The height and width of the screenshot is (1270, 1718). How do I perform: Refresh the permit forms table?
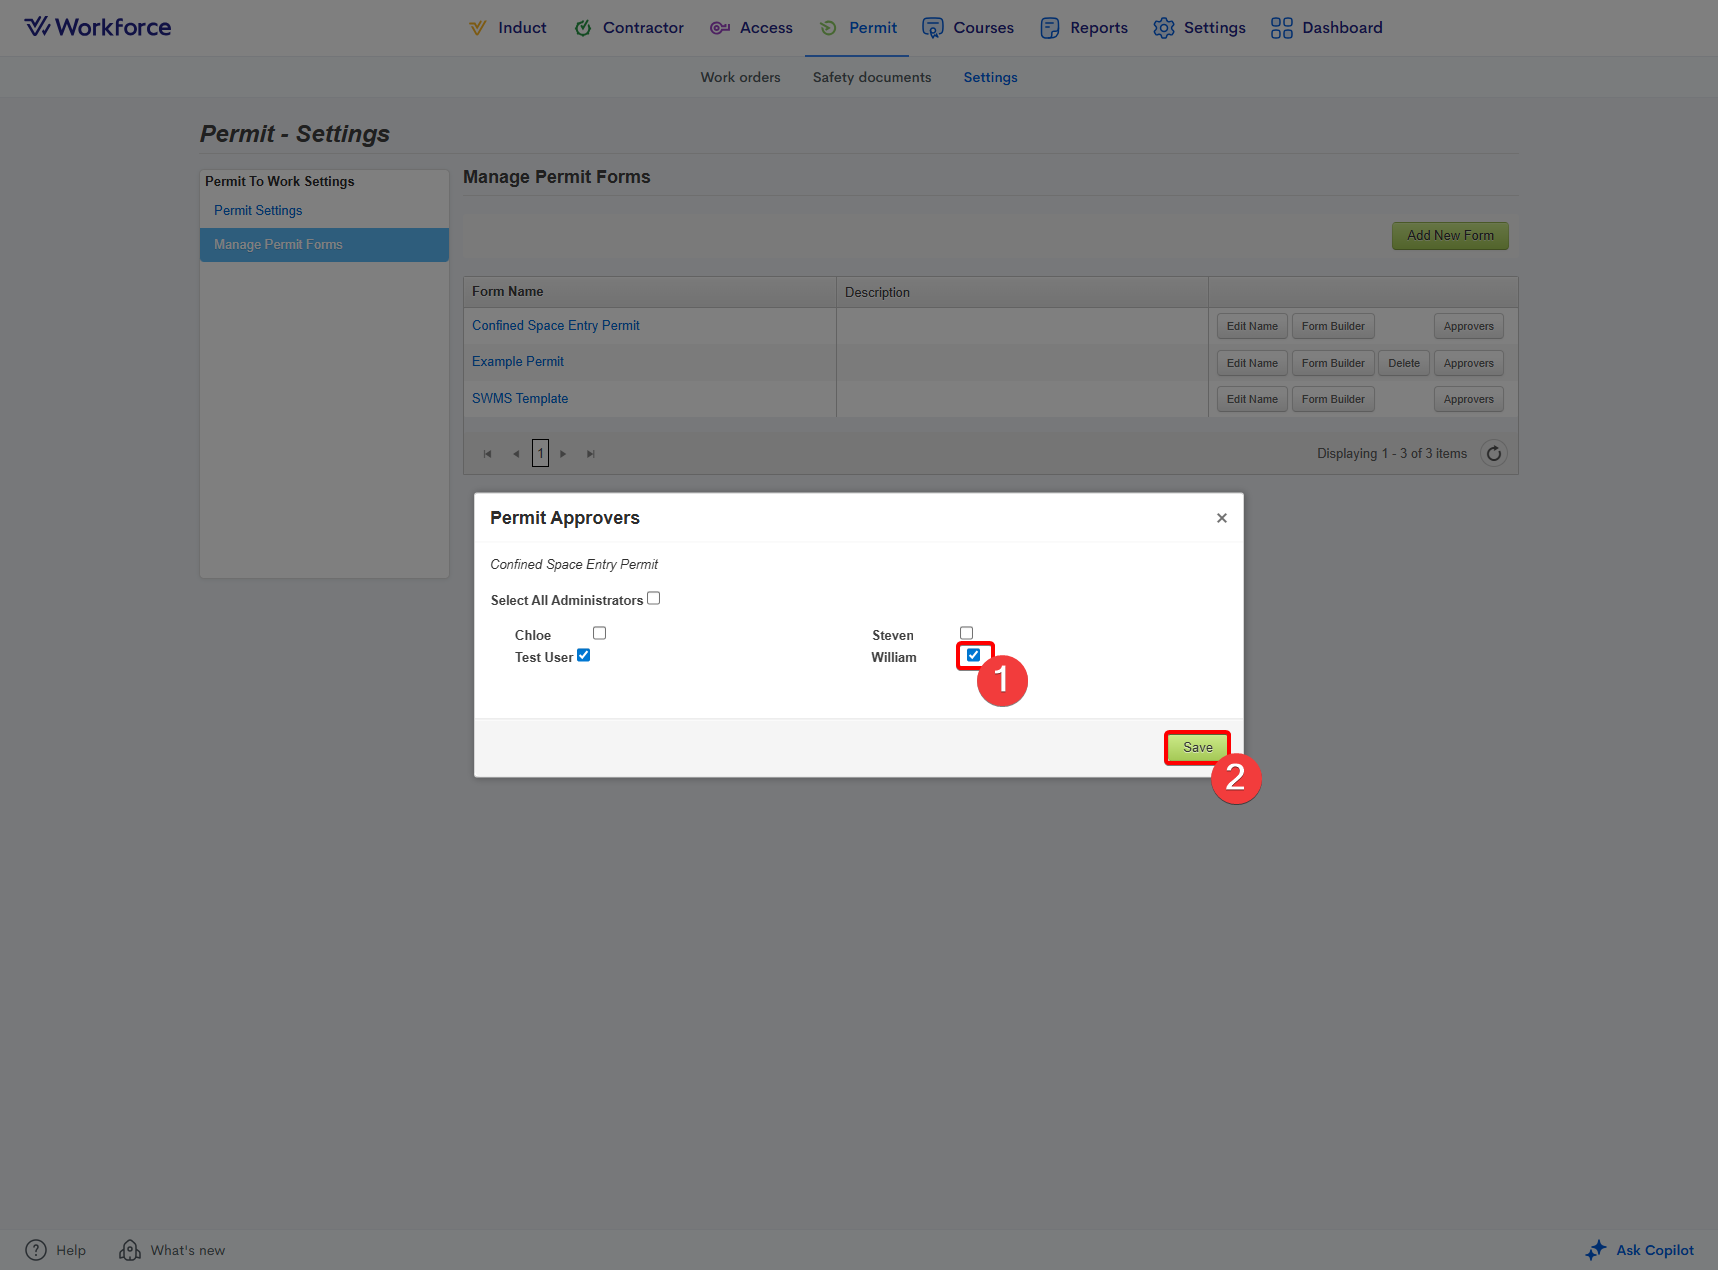1493,454
